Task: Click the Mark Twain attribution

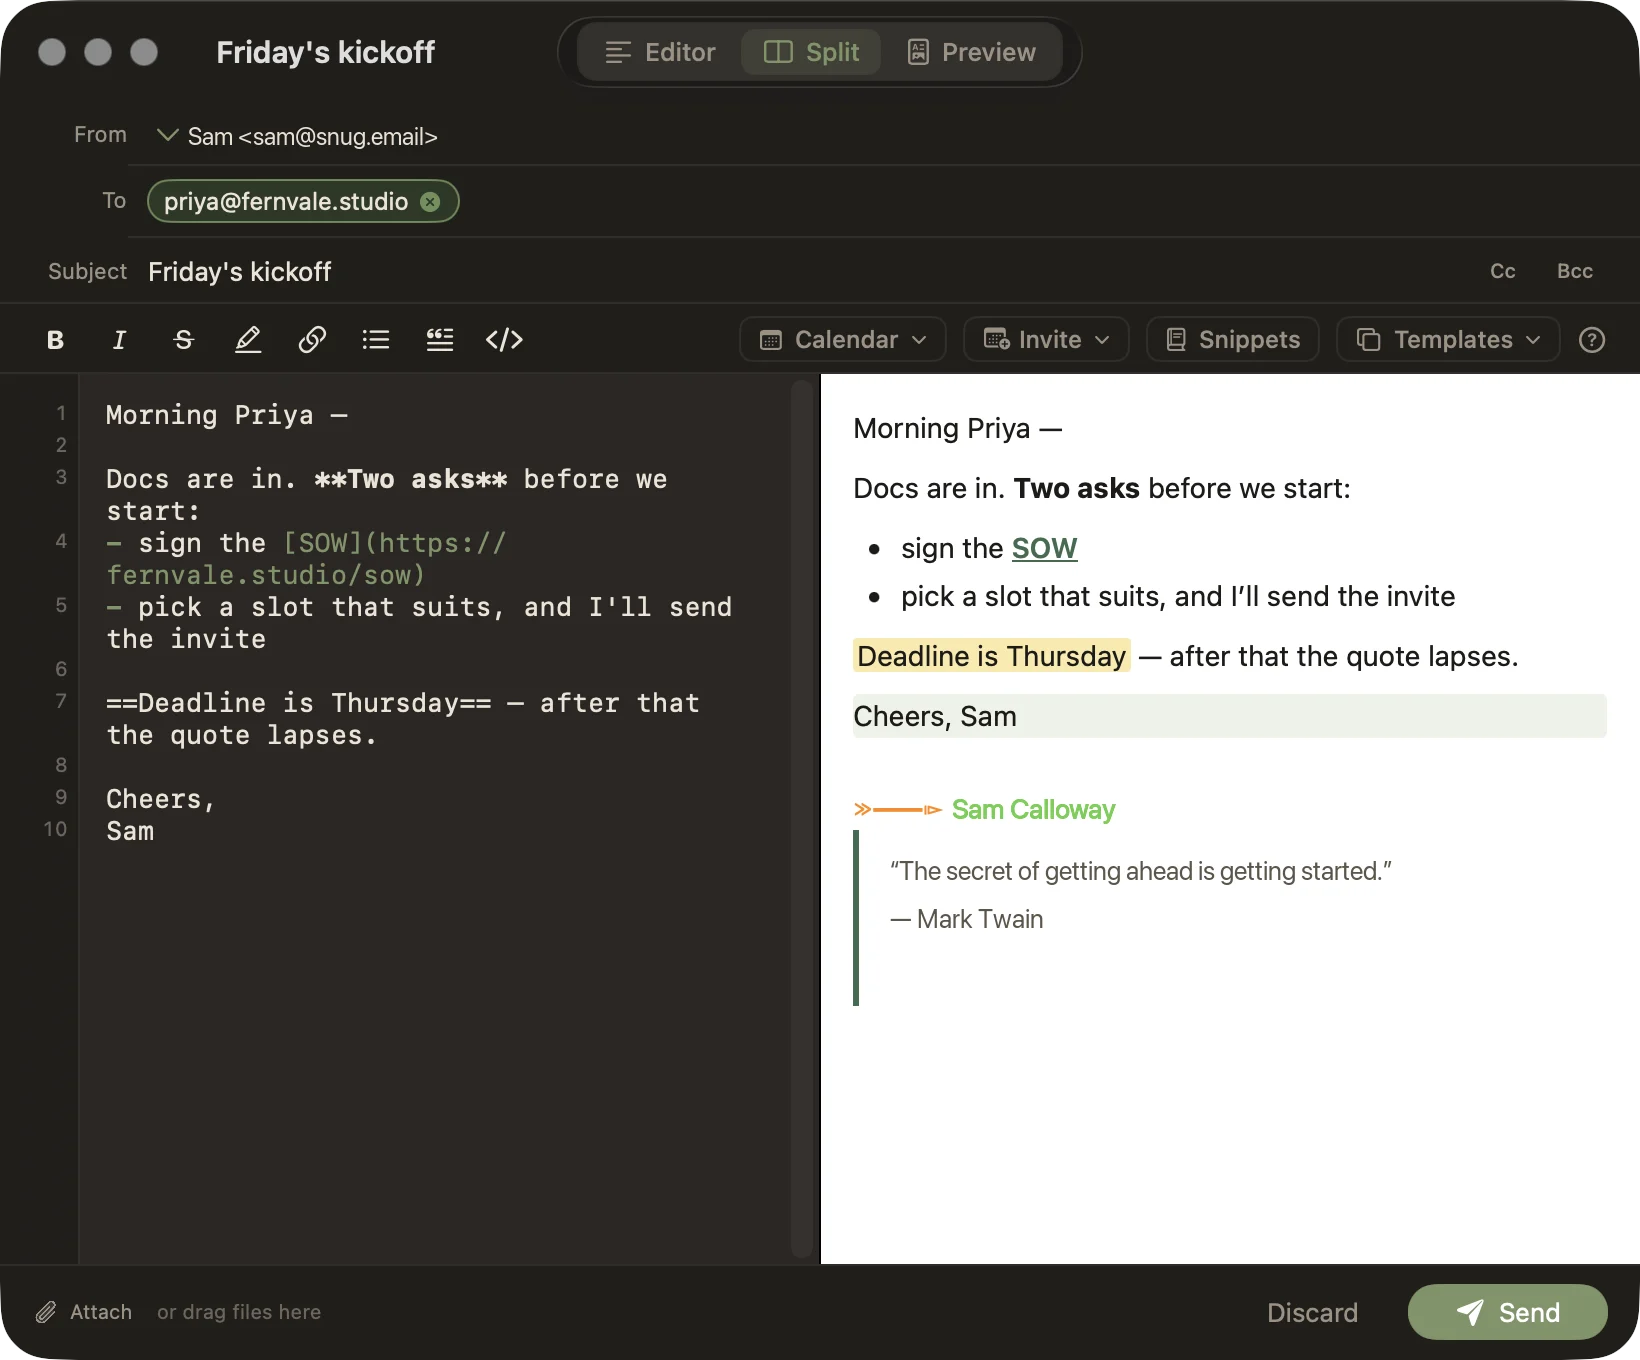Action: point(967,919)
